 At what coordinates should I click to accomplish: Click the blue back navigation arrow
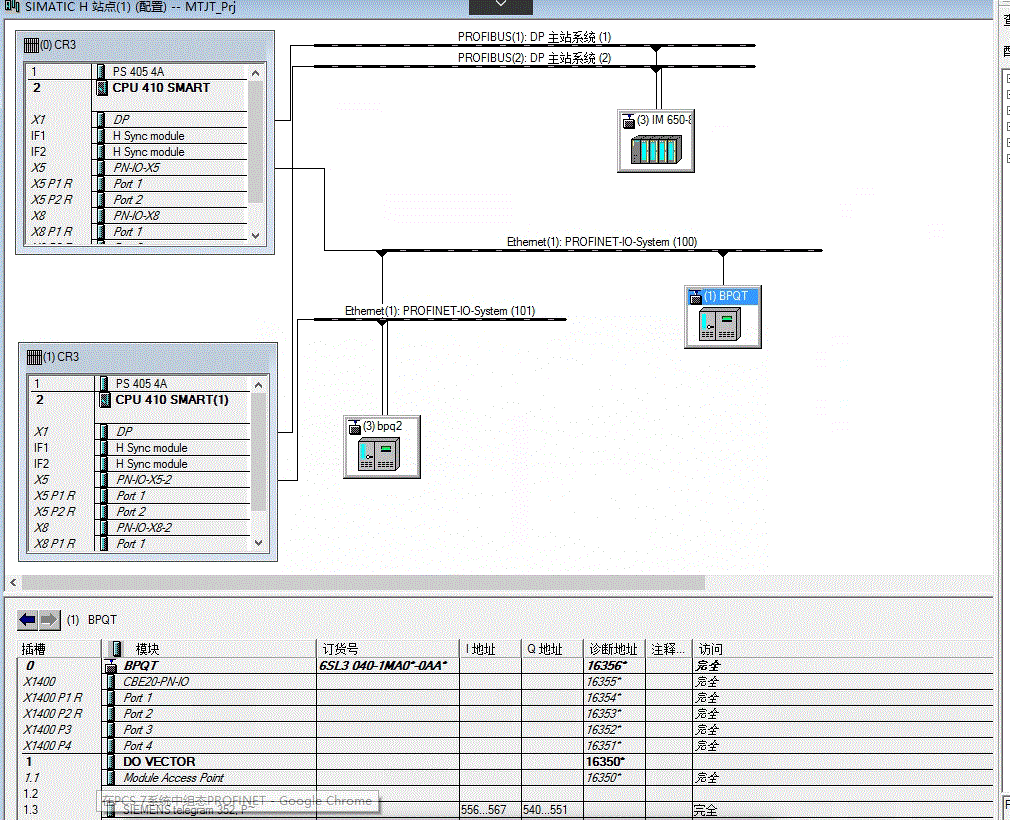(28, 620)
